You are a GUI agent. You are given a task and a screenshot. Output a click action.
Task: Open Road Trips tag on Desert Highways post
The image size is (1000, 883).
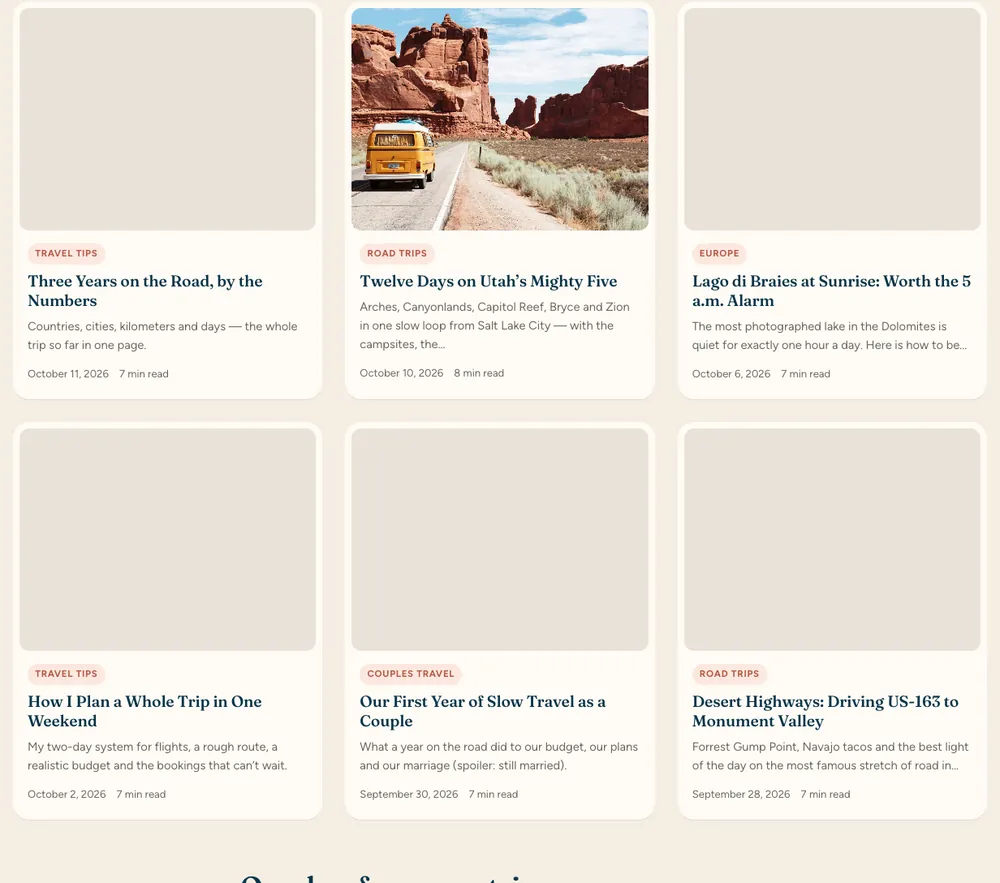coord(729,673)
